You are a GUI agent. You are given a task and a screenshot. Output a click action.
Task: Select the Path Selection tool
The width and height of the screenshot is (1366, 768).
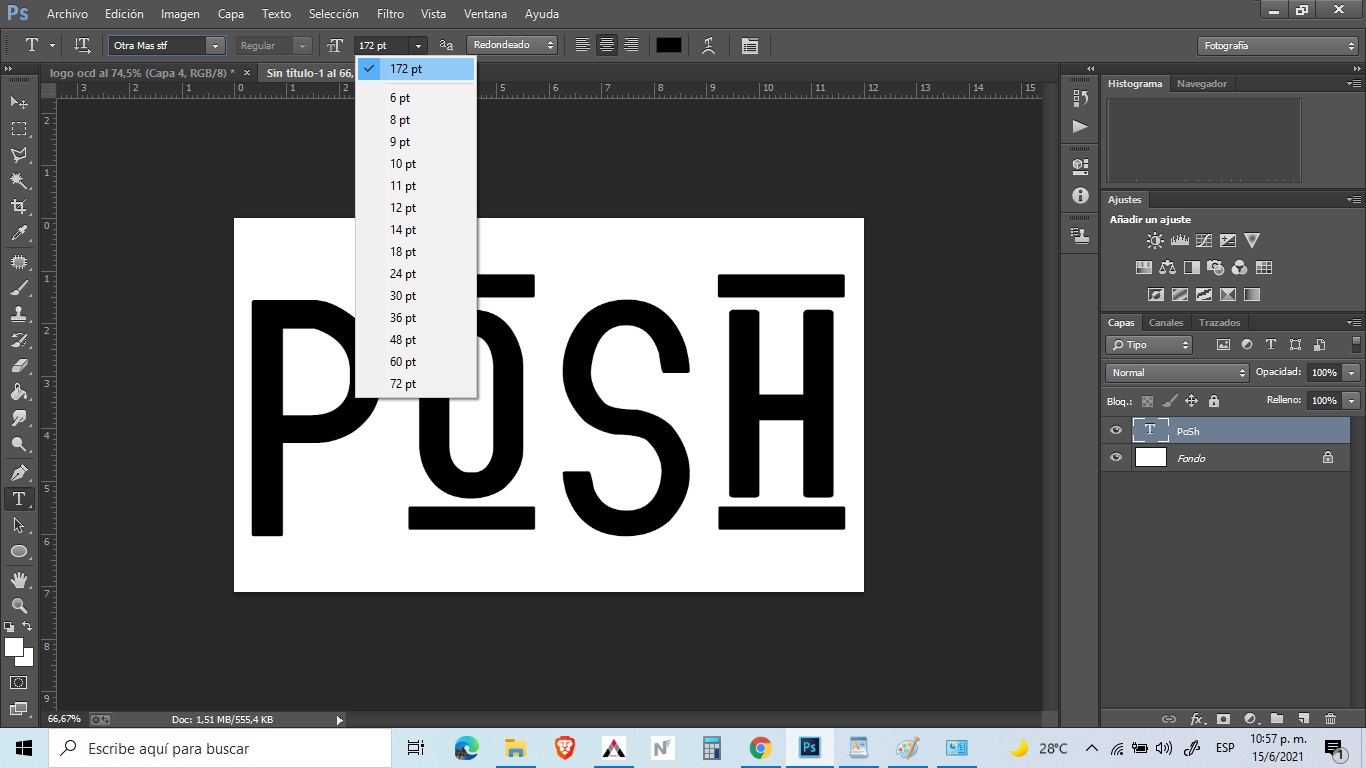click(19, 525)
